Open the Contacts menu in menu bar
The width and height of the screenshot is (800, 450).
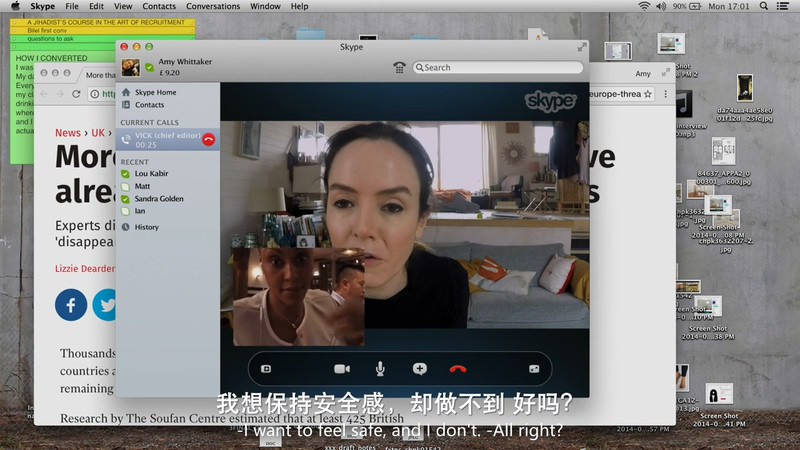[x=159, y=6]
